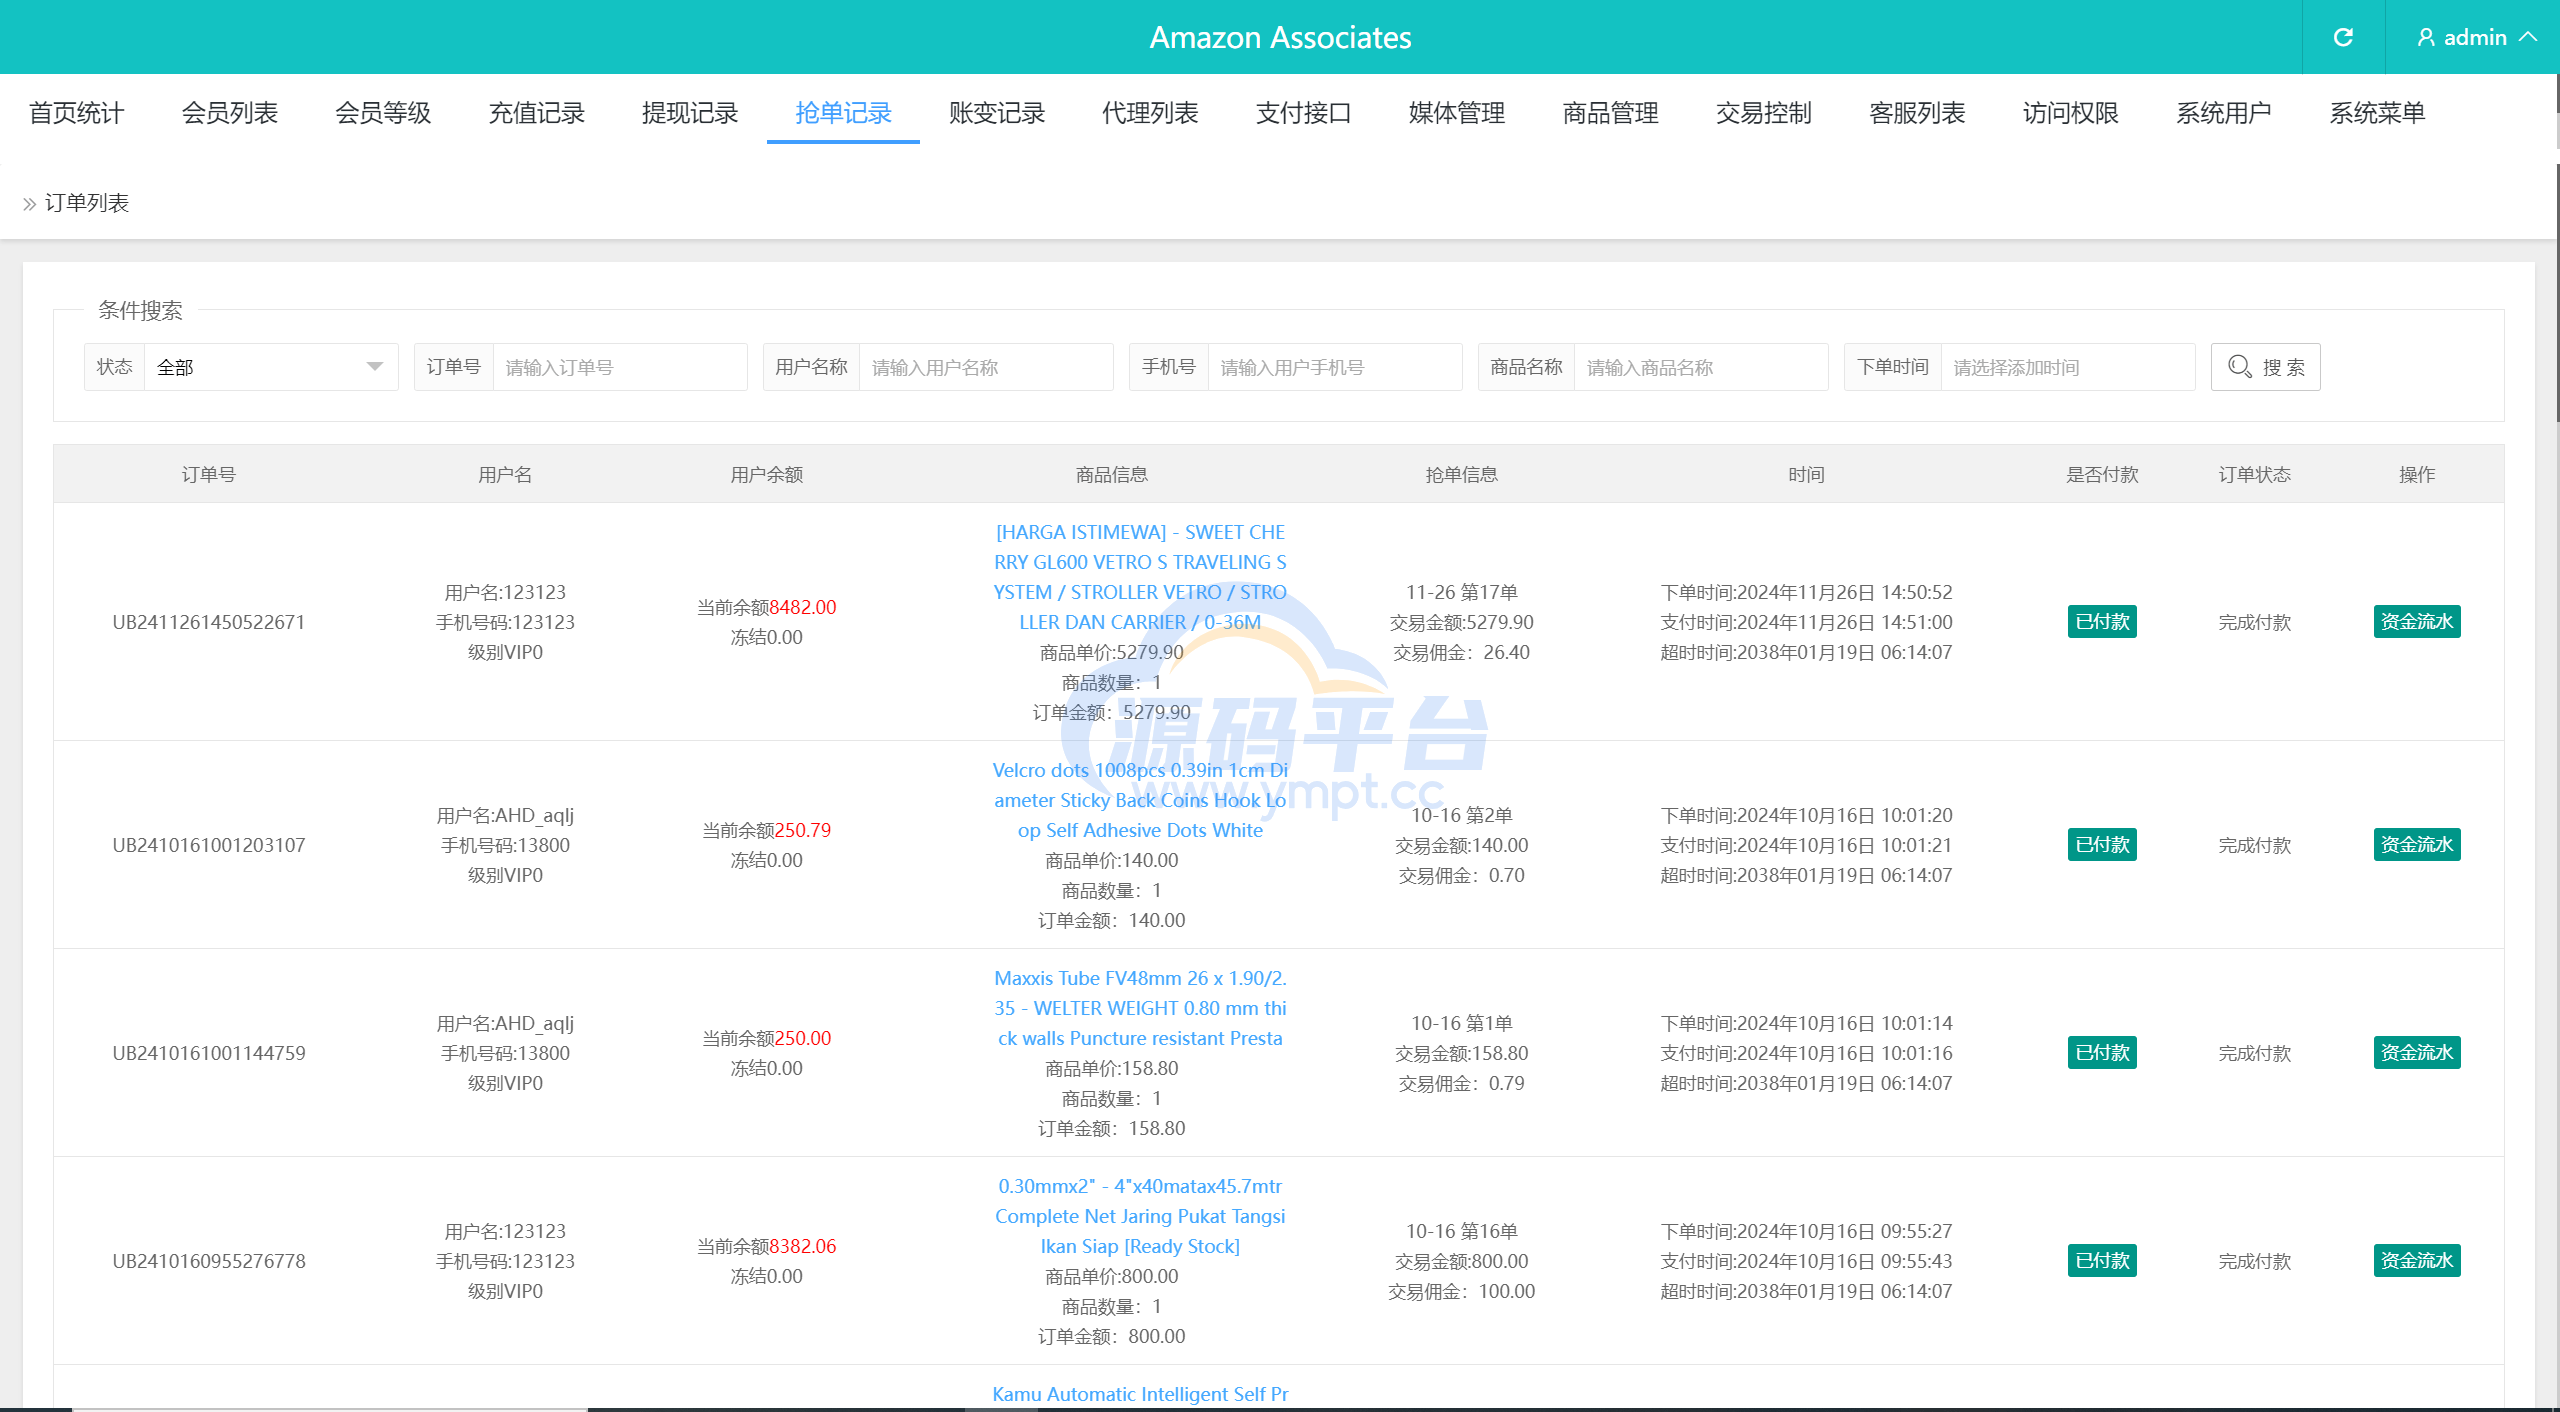
Task: Click 资金流水 for order UB2410160955276778
Action: tap(2417, 1261)
